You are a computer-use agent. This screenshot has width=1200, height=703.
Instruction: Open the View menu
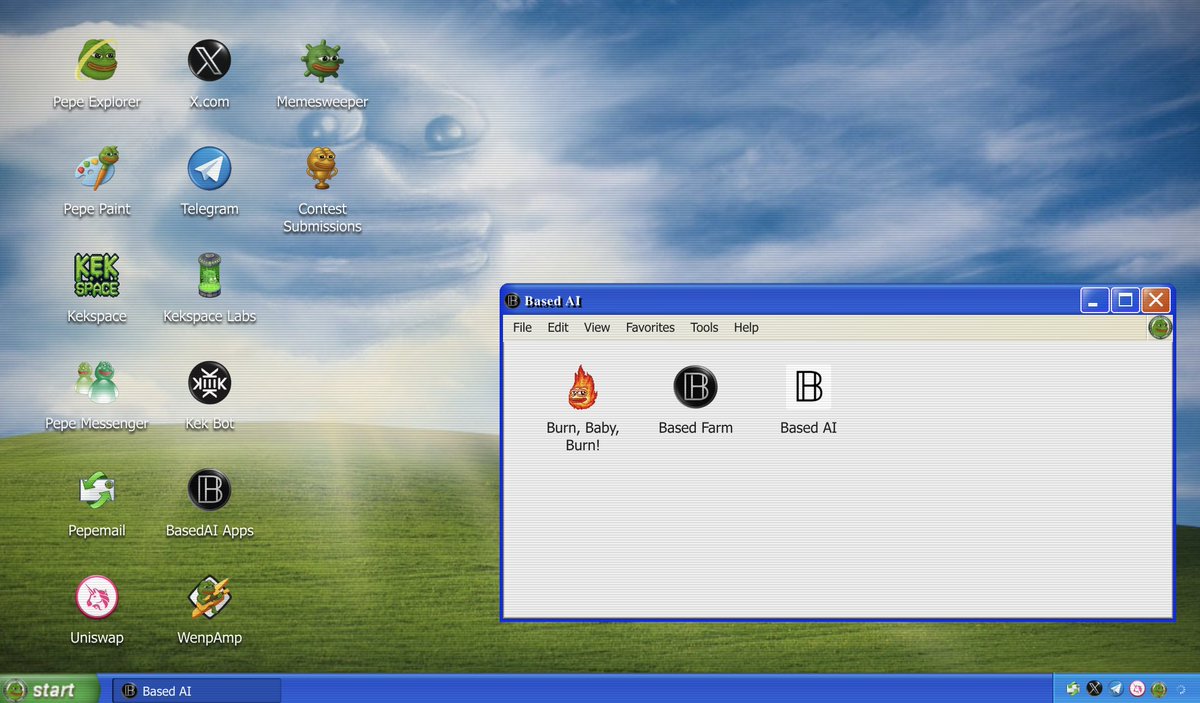[x=597, y=328]
